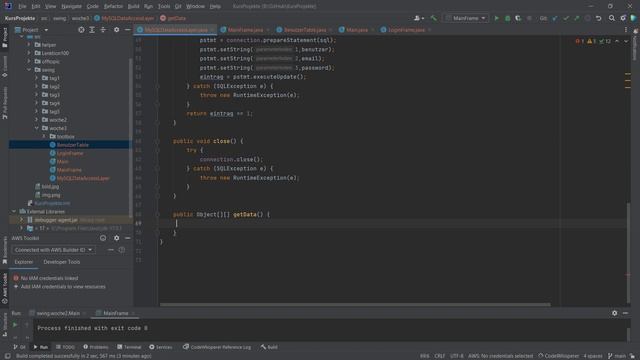
Task: Open the Problems tool window
Action: 96,347
